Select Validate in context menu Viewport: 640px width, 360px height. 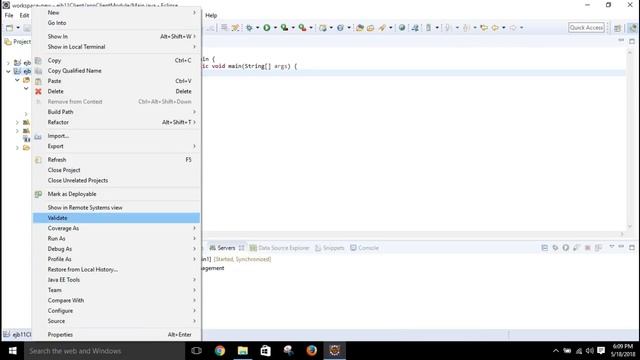point(116,218)
